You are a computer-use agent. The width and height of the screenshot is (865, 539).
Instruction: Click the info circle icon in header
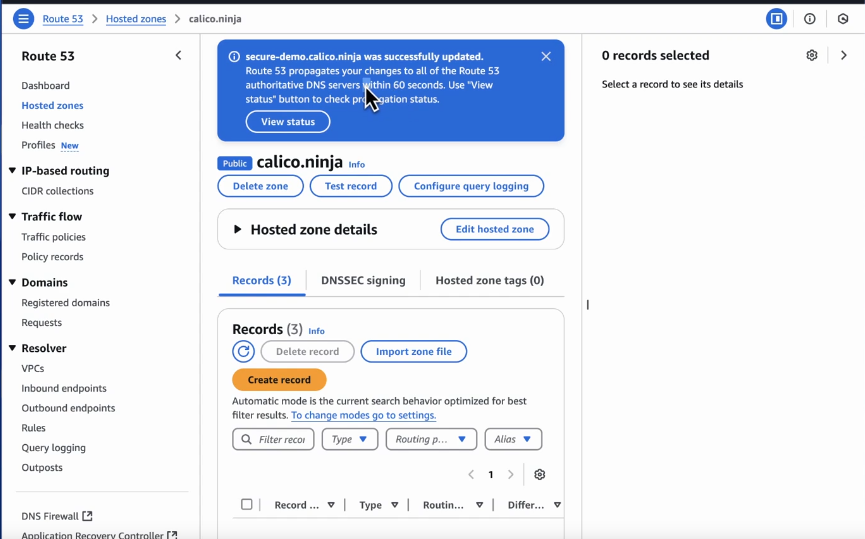pos(810,19)
